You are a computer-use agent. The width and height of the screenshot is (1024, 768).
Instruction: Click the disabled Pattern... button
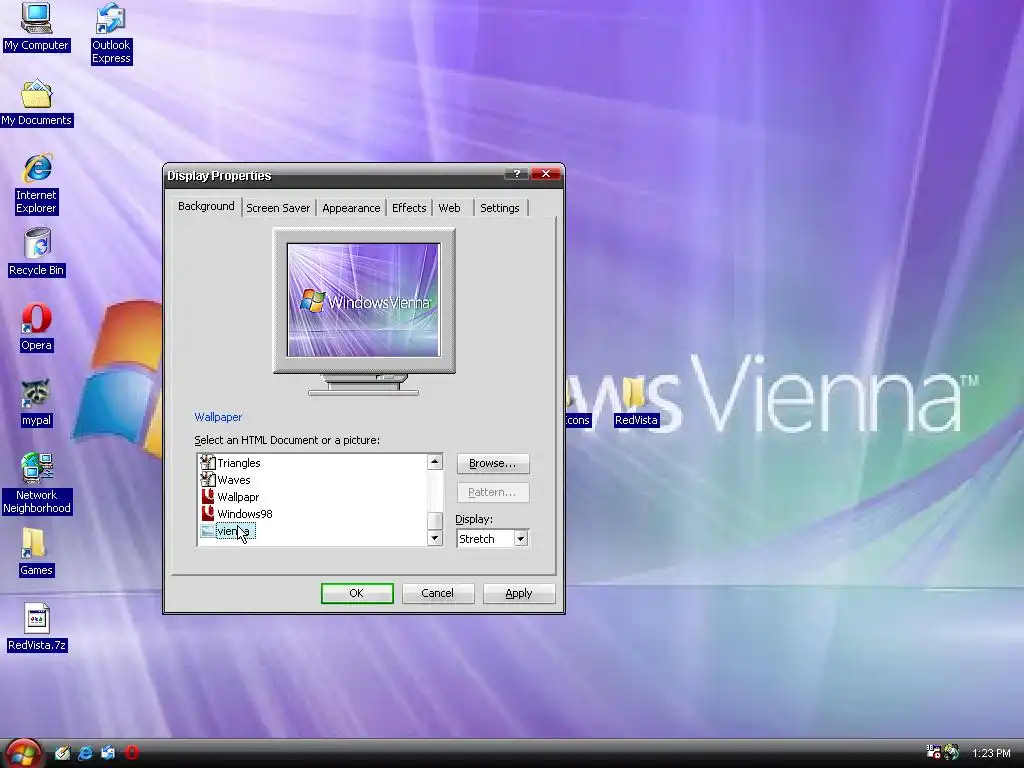pos(492,492)
